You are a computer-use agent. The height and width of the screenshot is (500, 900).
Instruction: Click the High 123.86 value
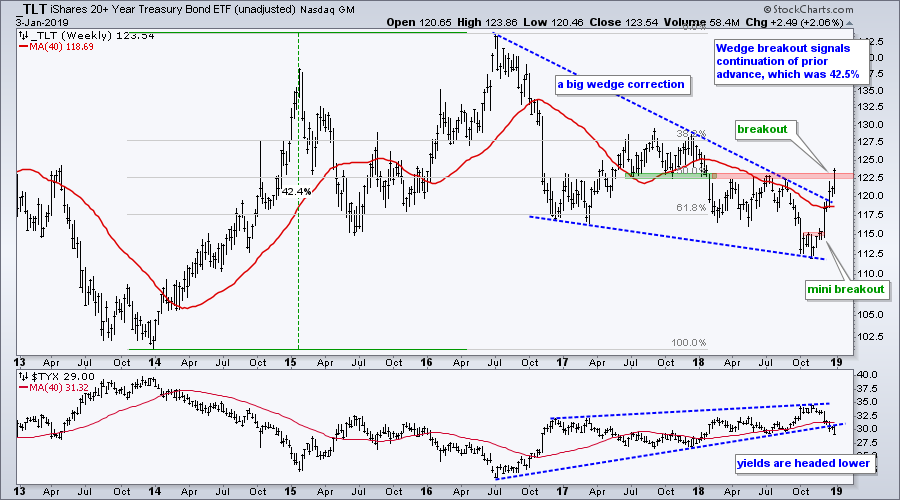pos(487,22)
